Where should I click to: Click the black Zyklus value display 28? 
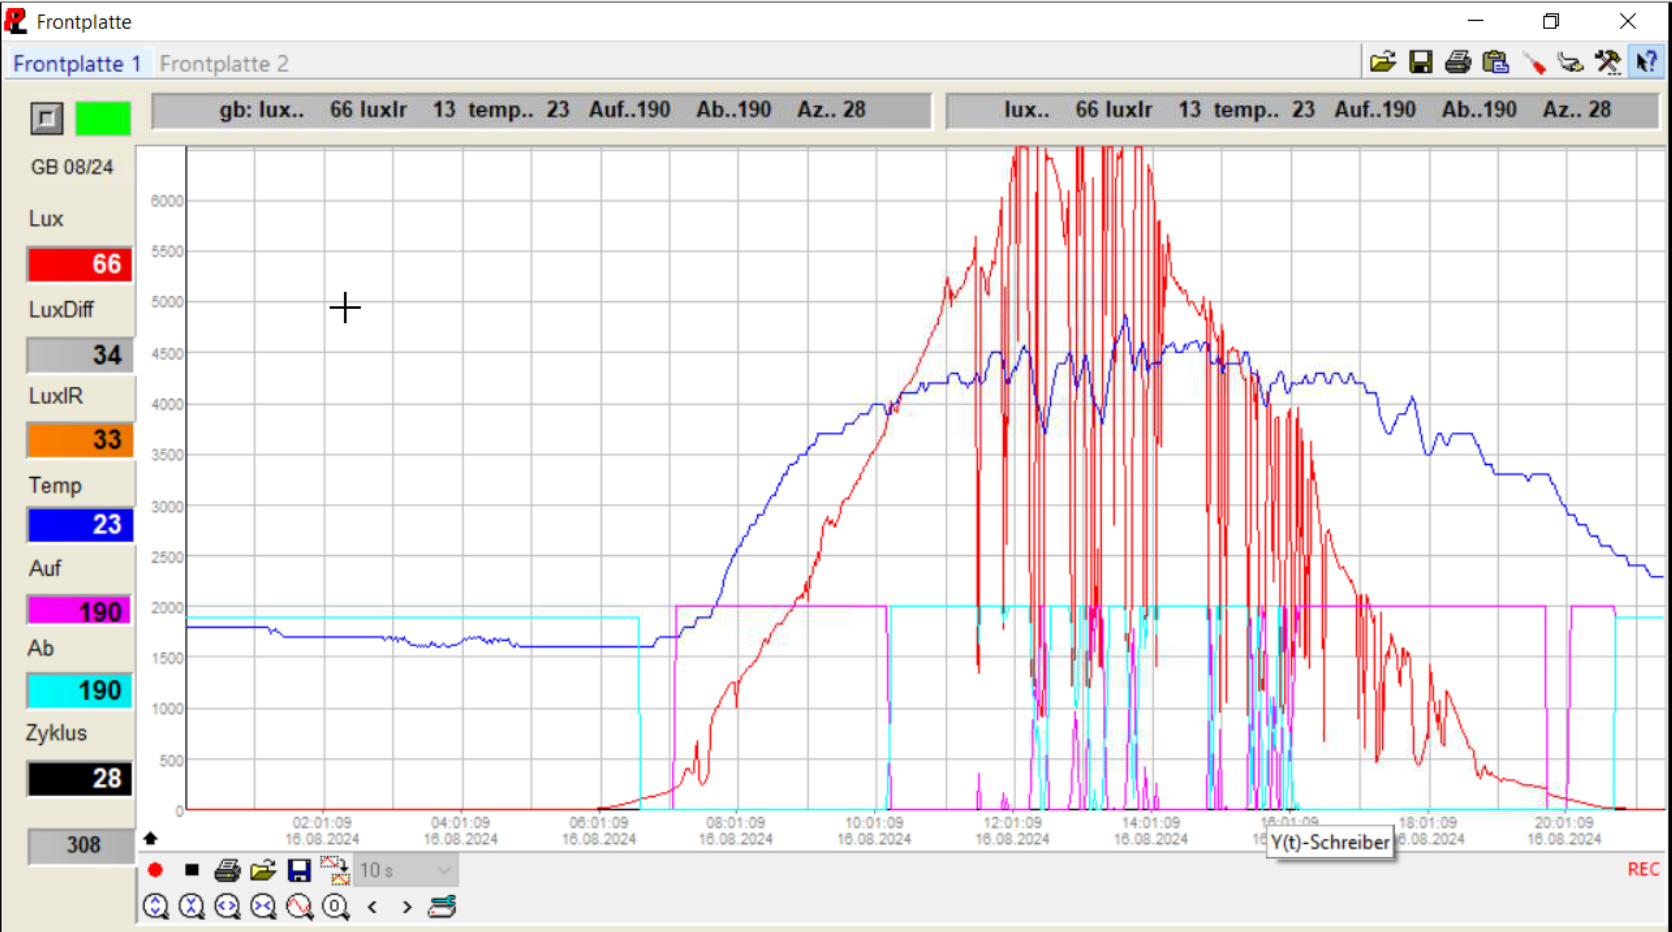(80, 779)
